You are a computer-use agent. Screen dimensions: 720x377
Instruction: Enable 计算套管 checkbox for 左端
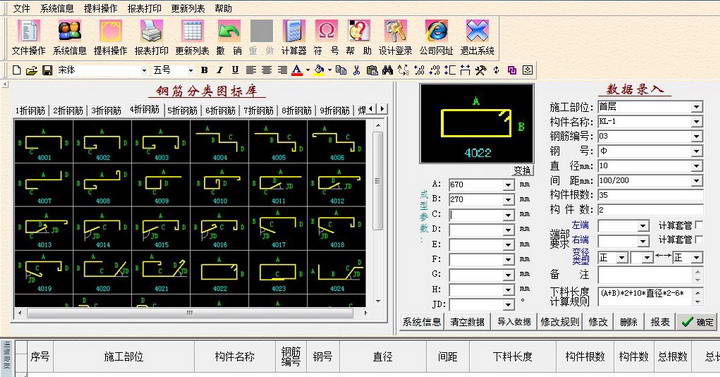[x=699, y=225]
